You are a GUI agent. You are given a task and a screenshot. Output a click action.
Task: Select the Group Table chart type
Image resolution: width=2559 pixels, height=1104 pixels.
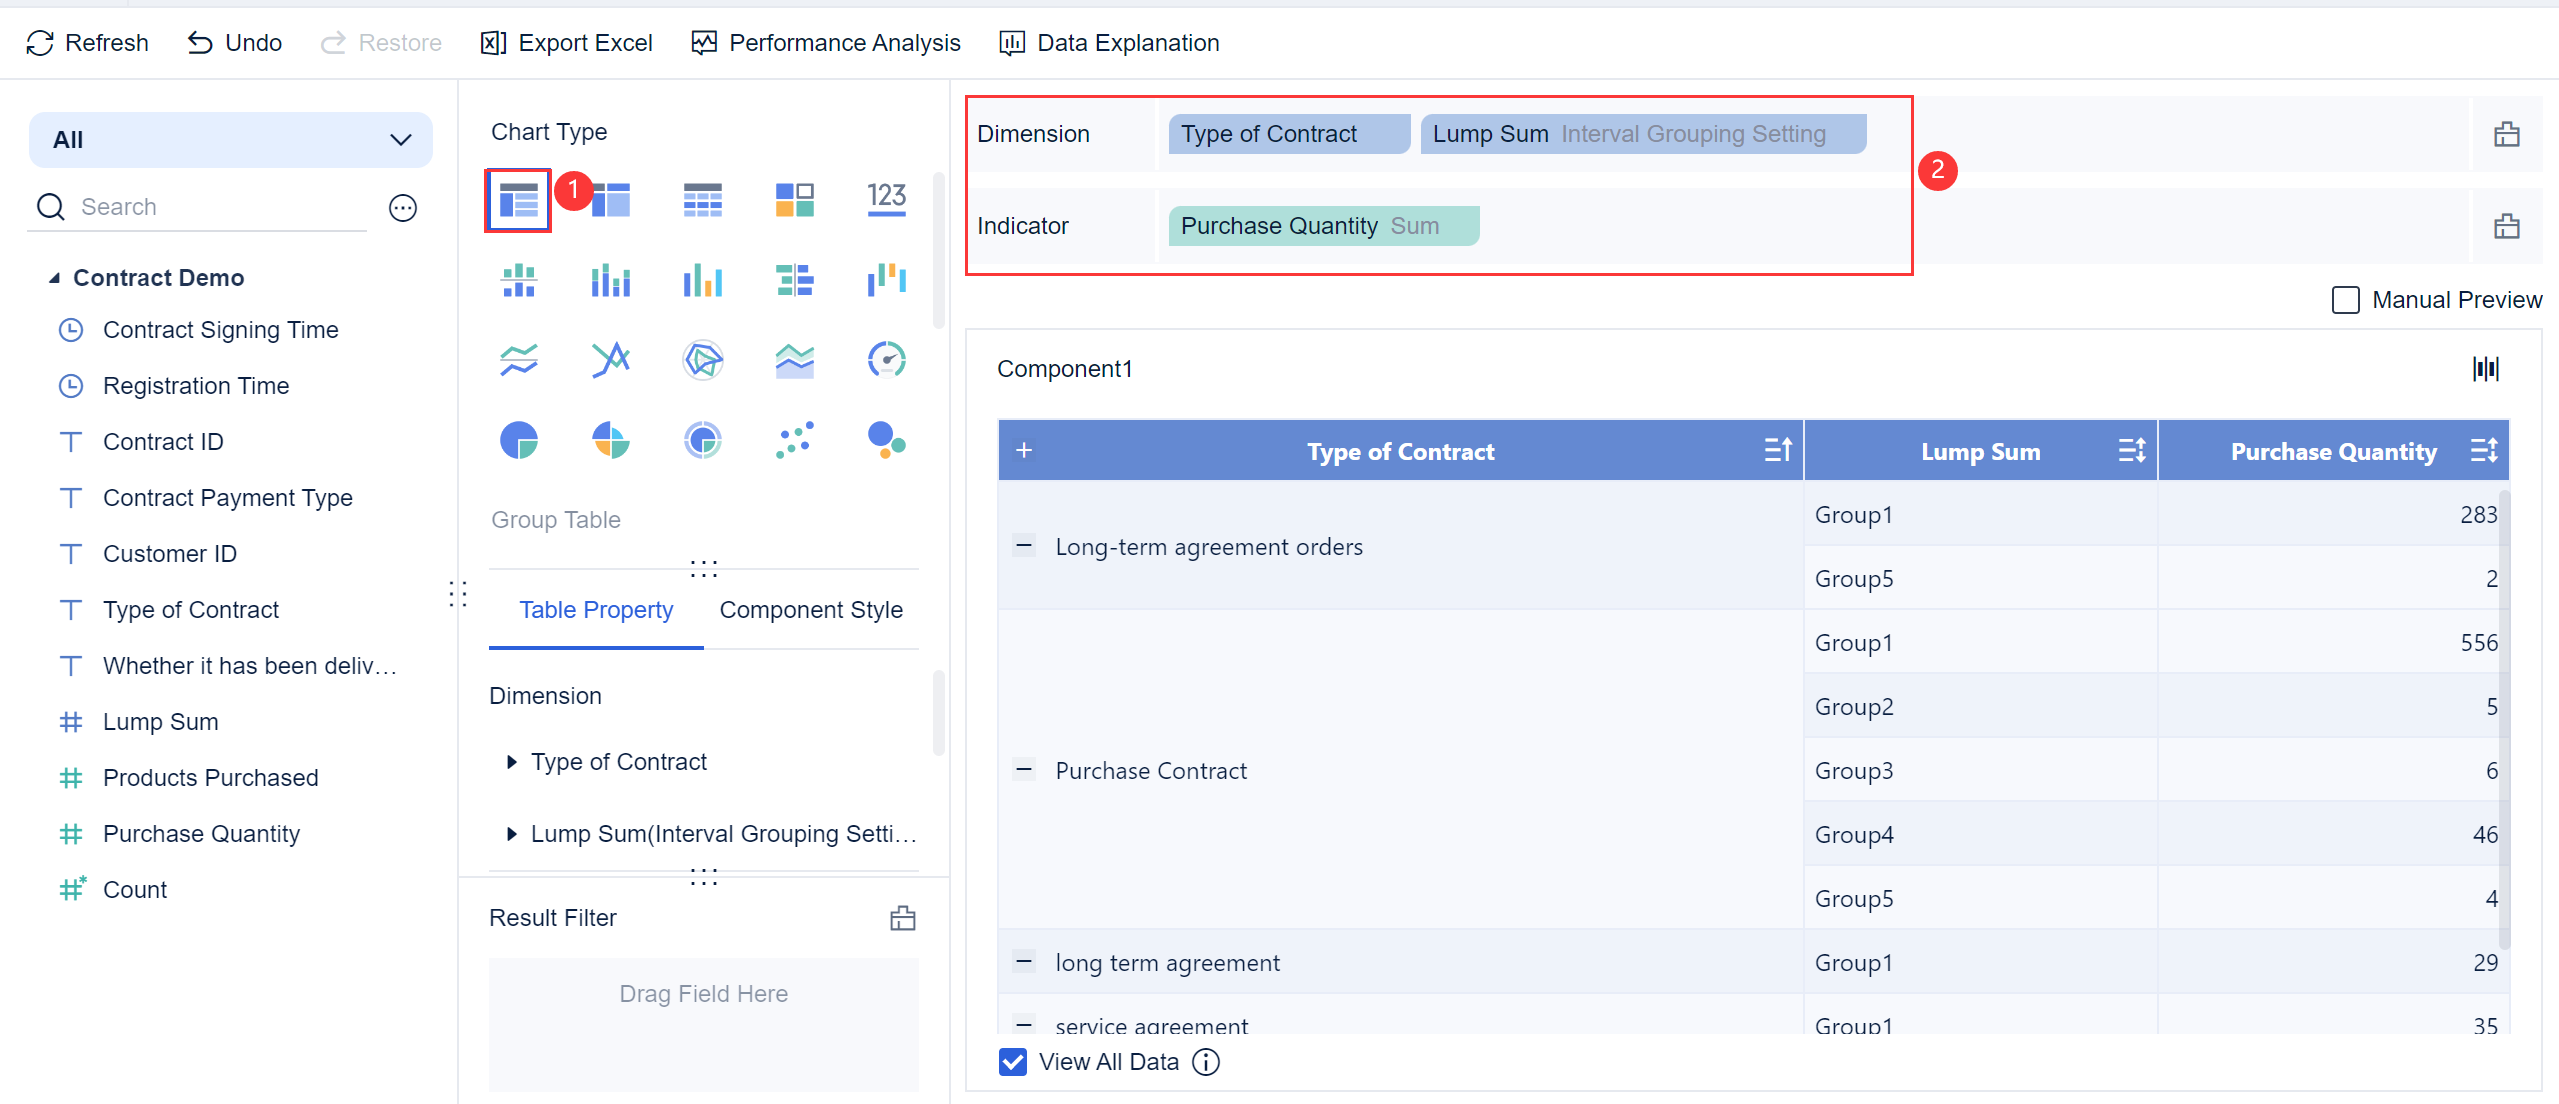pyautogui.click(x=518, y=201)
